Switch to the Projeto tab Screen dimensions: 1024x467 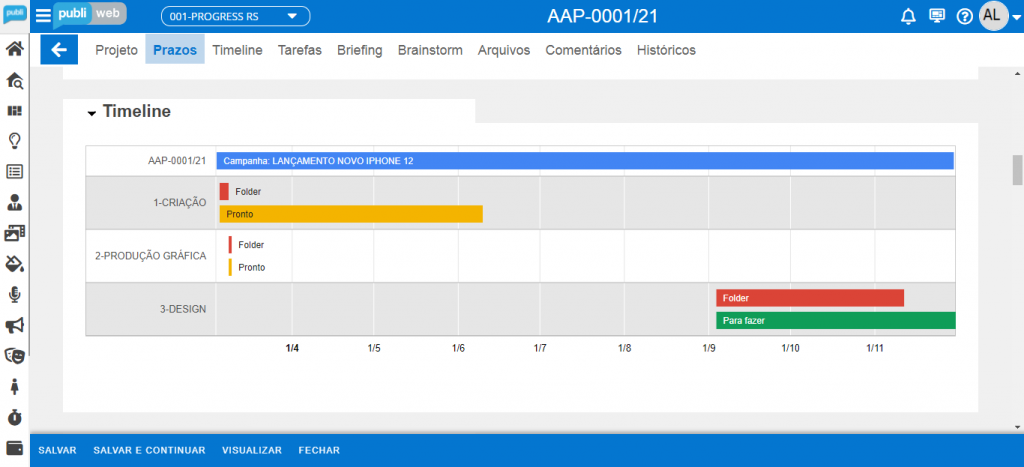point(116,50)
